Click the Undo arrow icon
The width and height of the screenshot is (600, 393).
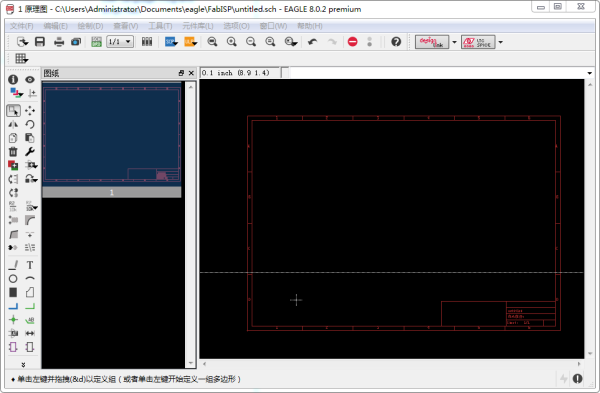pos(313,42)
